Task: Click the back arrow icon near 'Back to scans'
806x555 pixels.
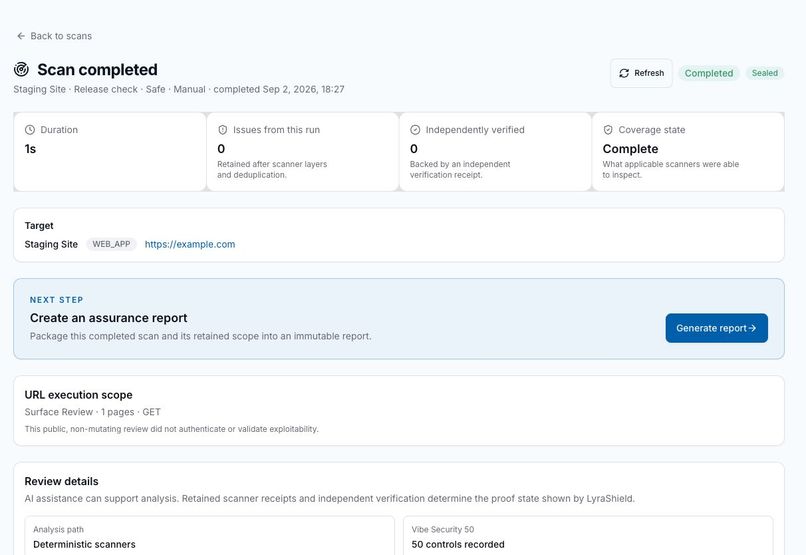Action: (21, 36)
